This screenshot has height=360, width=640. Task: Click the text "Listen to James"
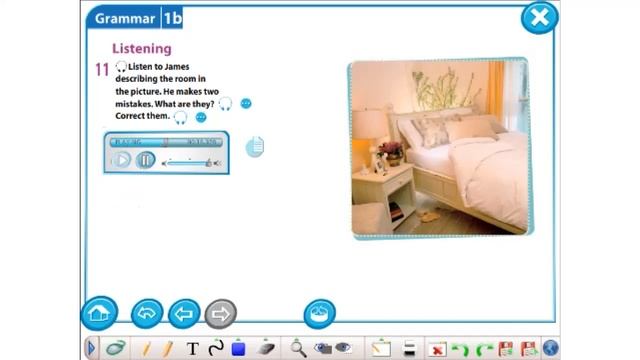click(159, 67)
